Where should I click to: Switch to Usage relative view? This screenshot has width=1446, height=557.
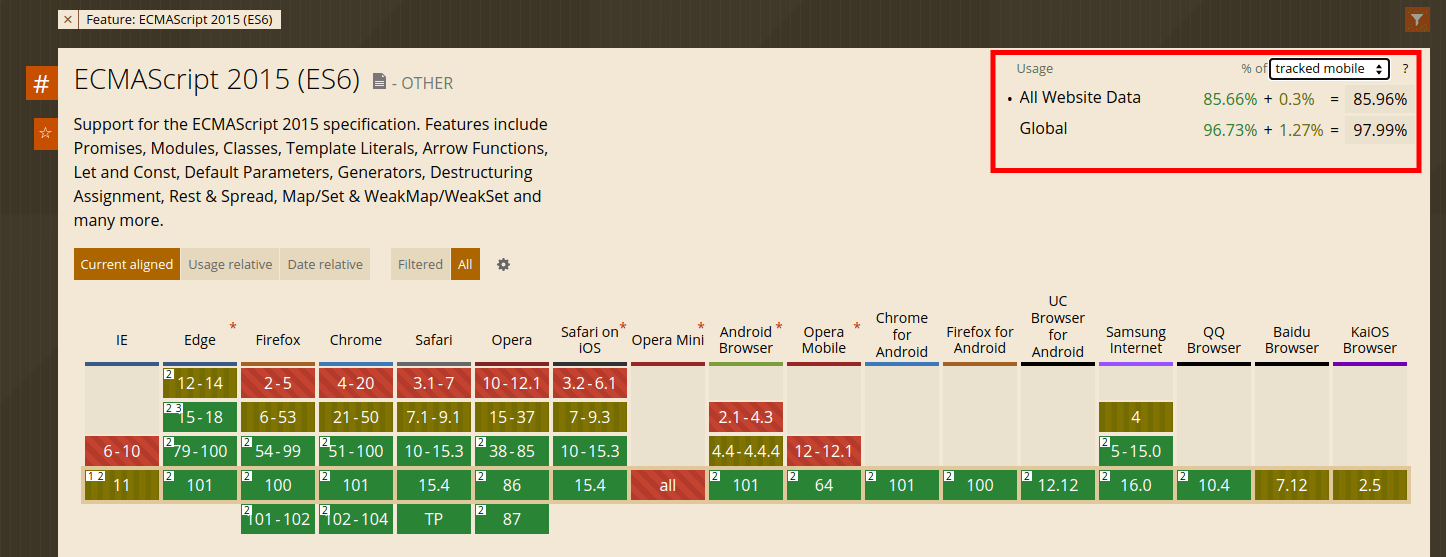tap(230, 264)
